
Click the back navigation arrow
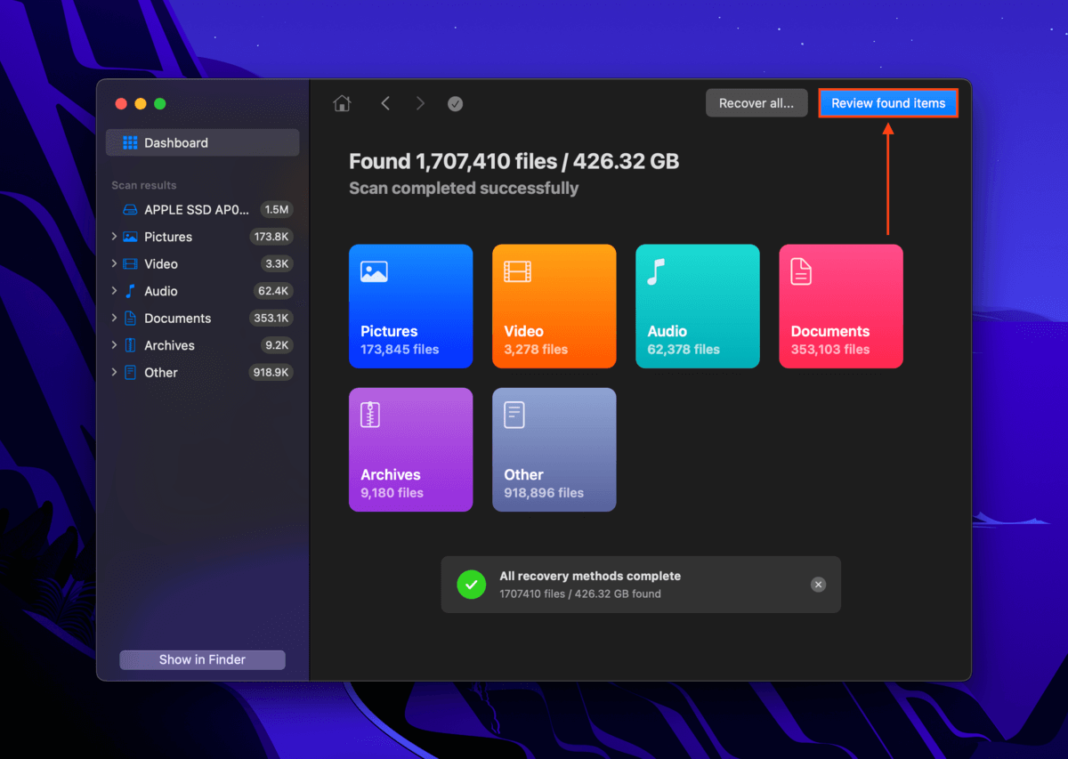[386, 103]
